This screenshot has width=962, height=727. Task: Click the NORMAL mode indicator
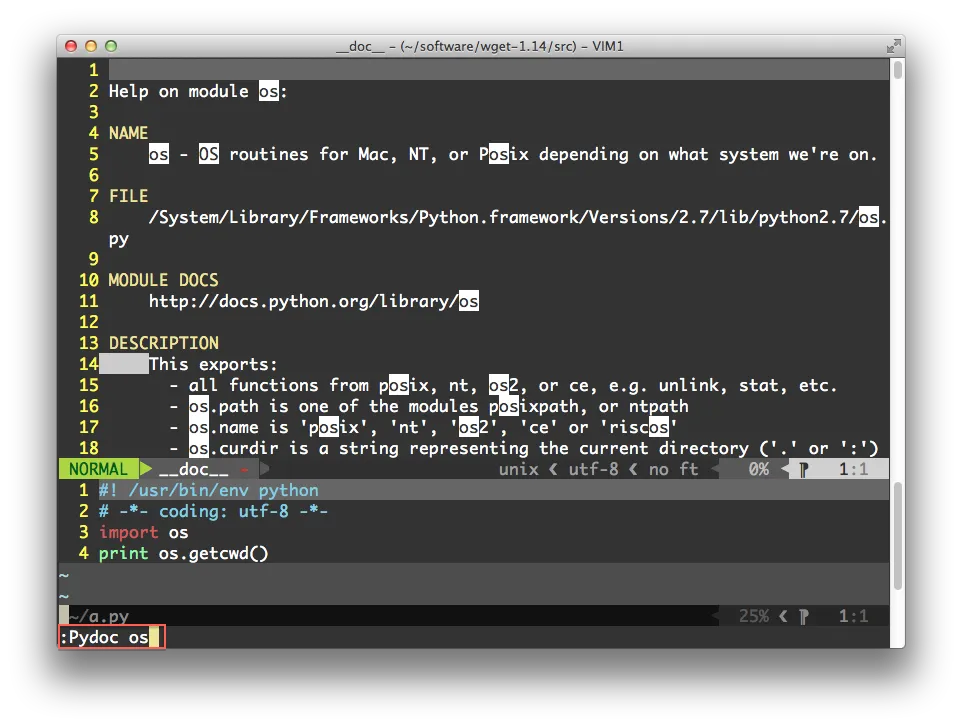click(x=98, y=469)
